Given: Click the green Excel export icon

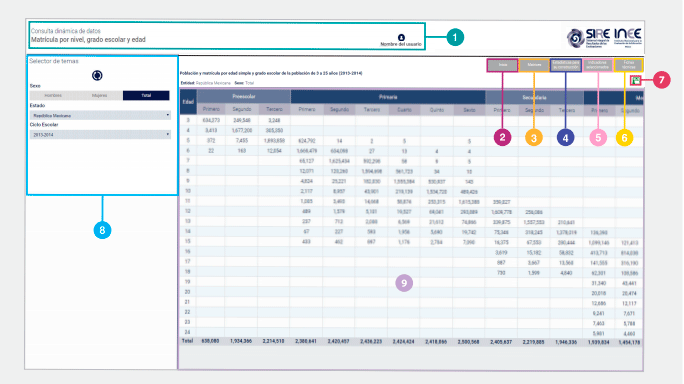Looking at the screenshot, I should pyautogui.click(x=636, y=80).
